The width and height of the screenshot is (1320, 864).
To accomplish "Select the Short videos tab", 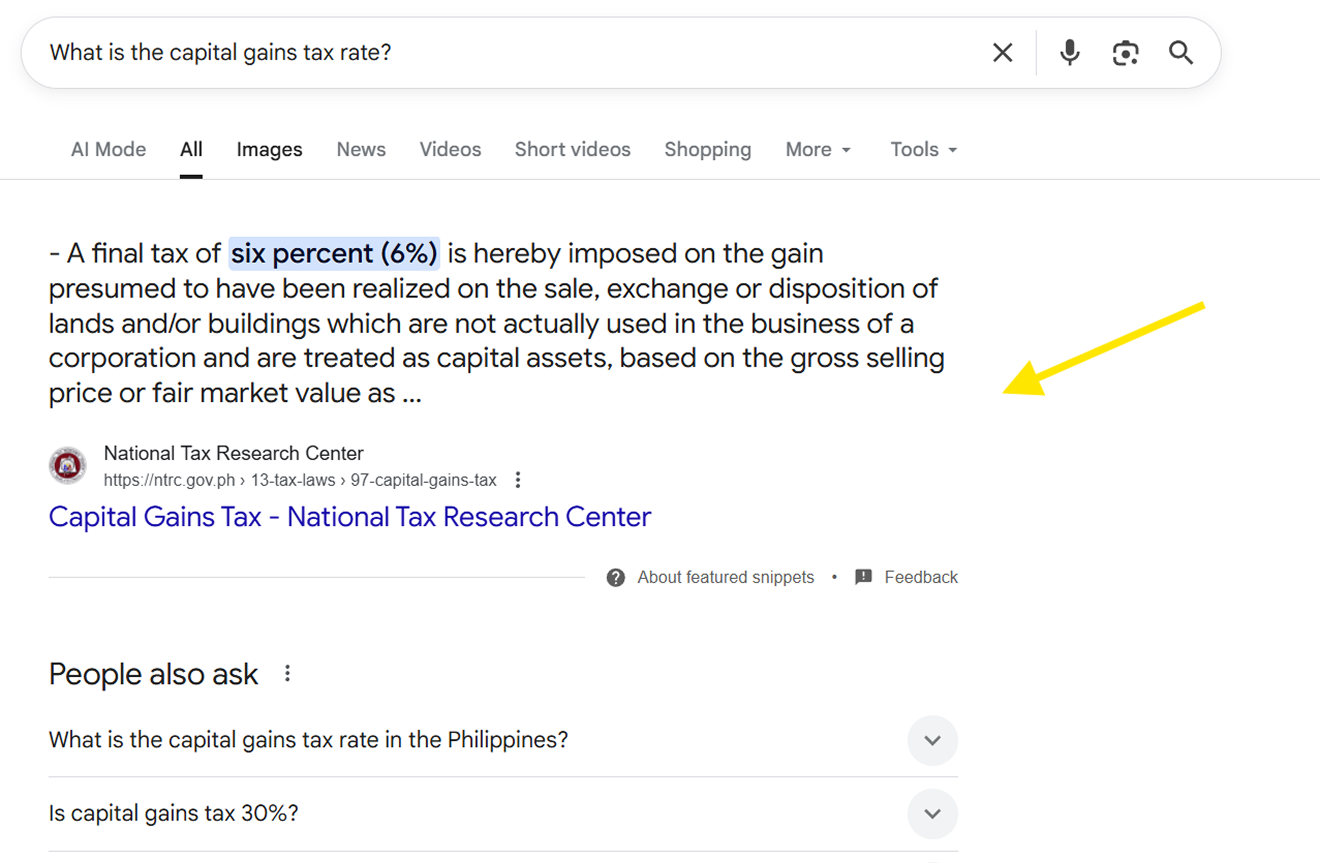I will [x=572, y=150].
